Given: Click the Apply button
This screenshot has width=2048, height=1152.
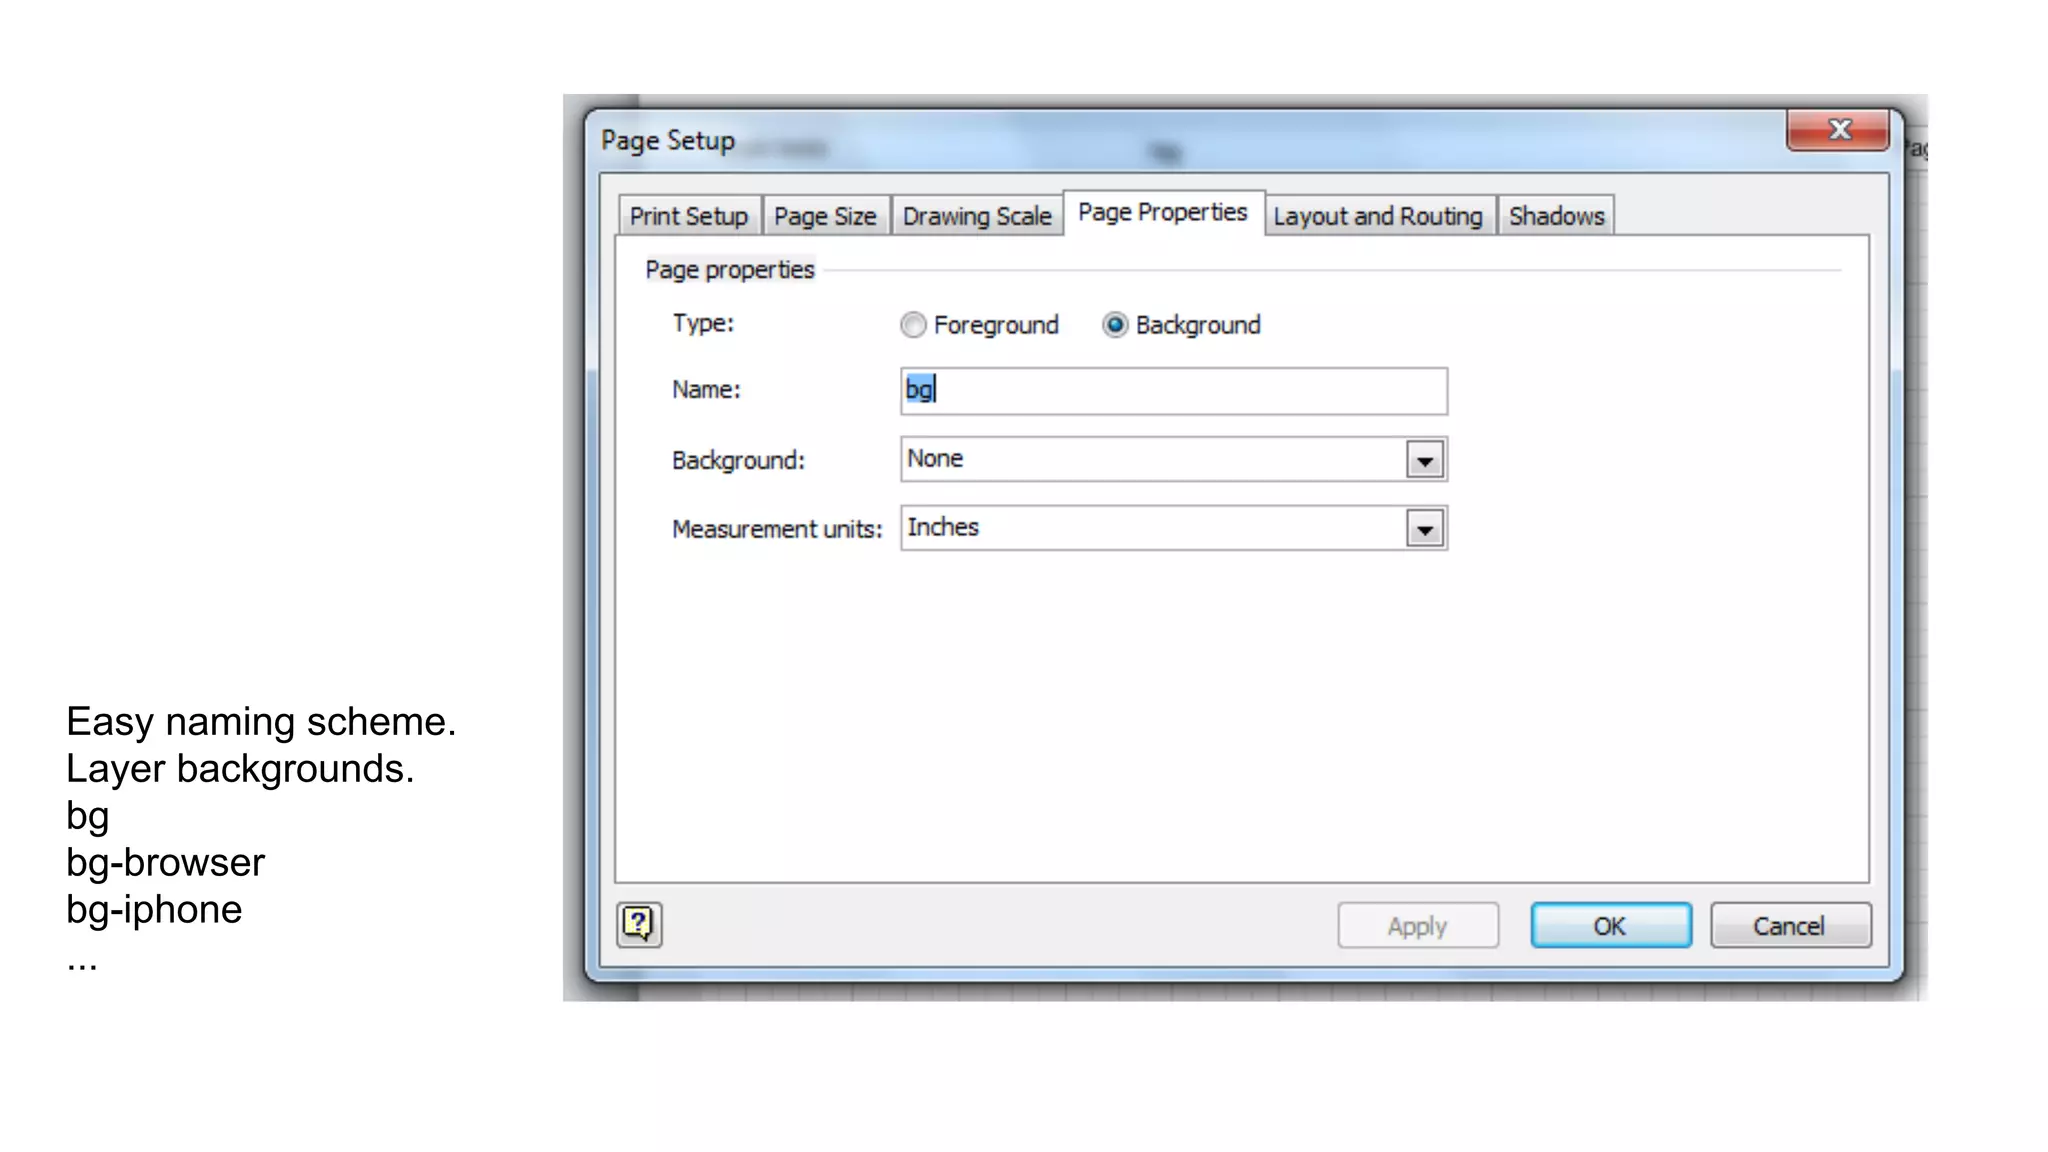Looking at the screenshot, I should point(1418,926).
